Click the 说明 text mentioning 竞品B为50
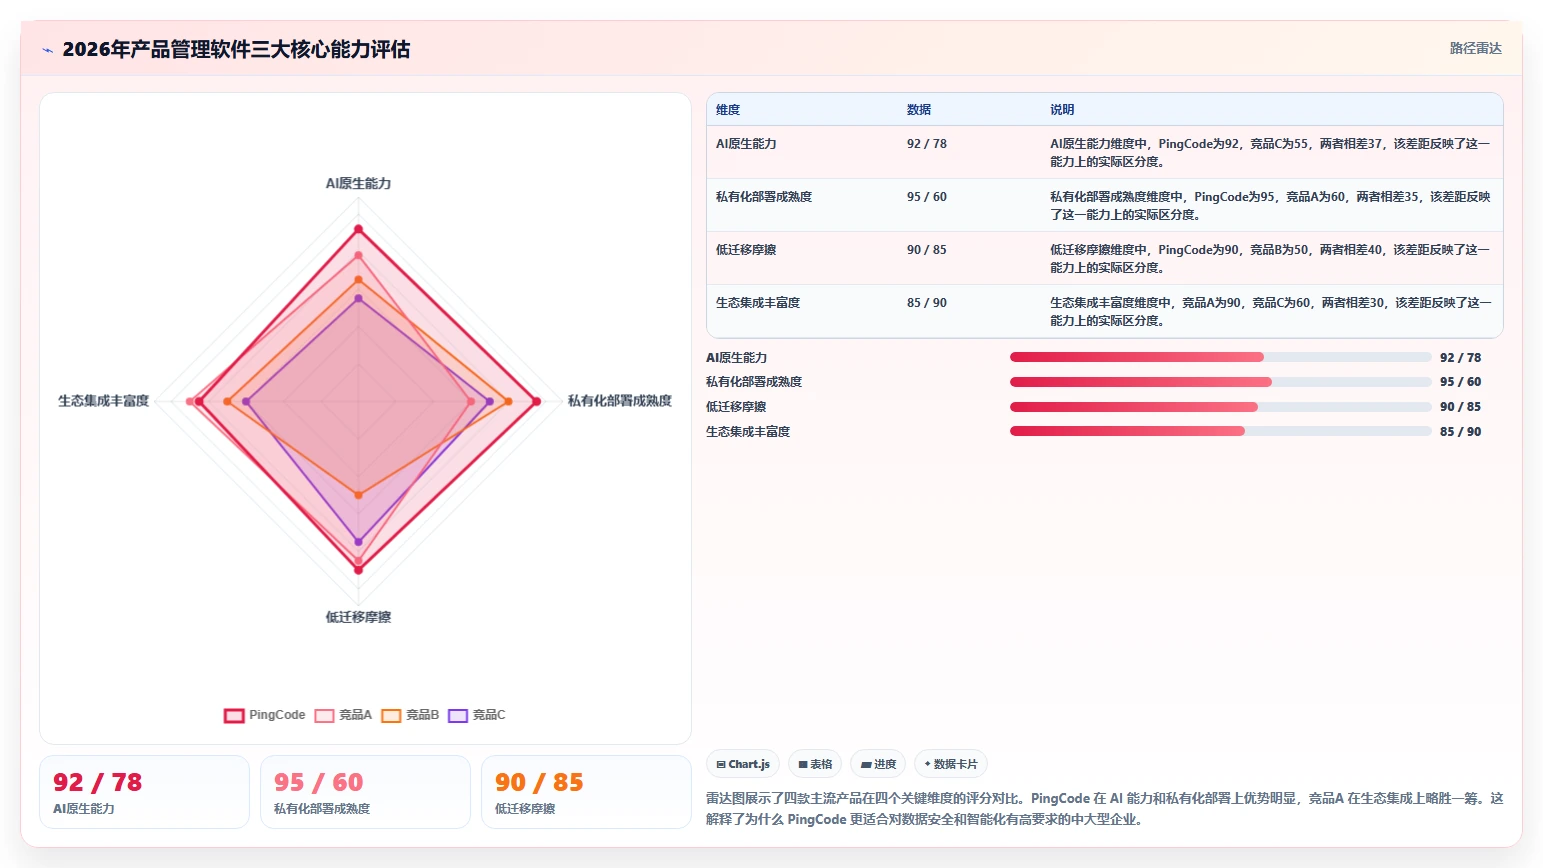This screenshot has width=1543, height=868. (x=1270, y=259)
